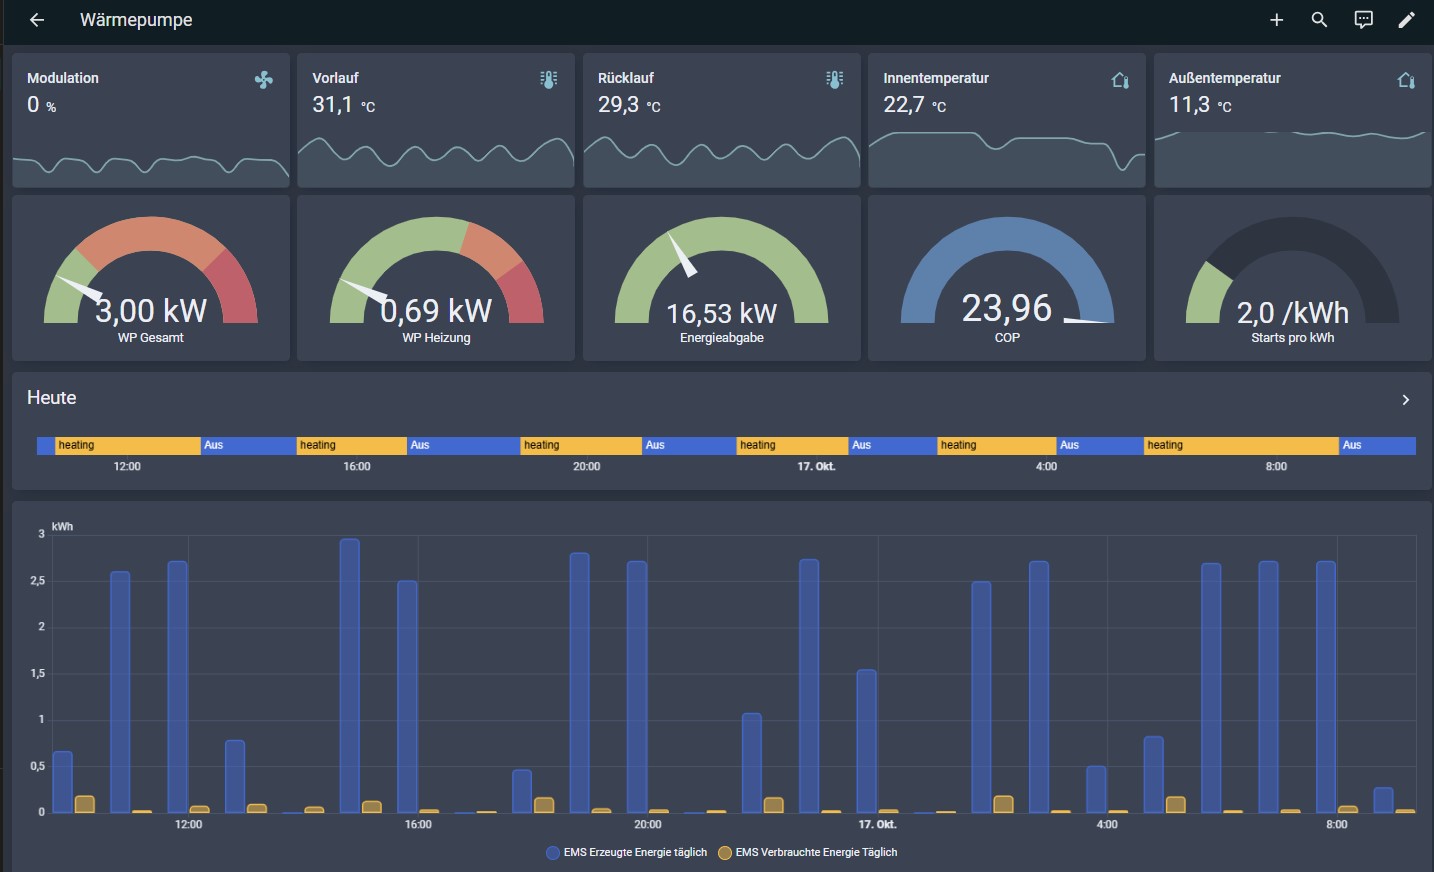Open the Starts pro kWh gauge

[1292, 280]
